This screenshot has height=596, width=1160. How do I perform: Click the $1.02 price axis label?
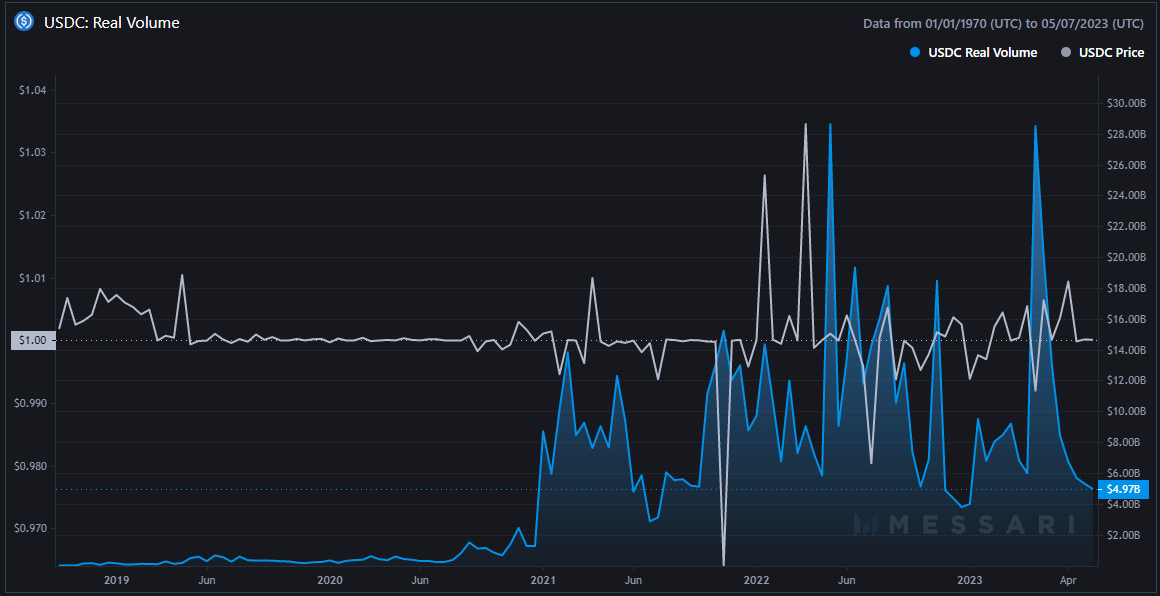point(33,216)
